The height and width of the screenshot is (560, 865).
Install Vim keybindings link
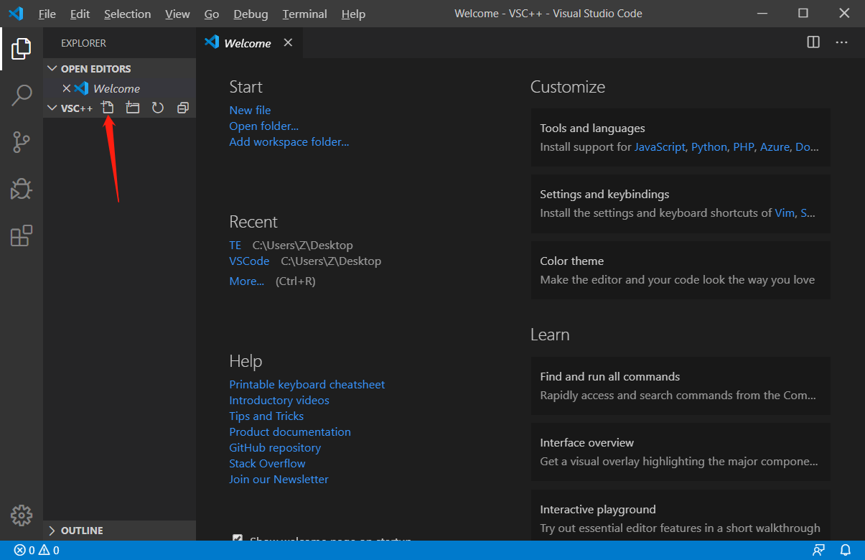pos(784,213)
